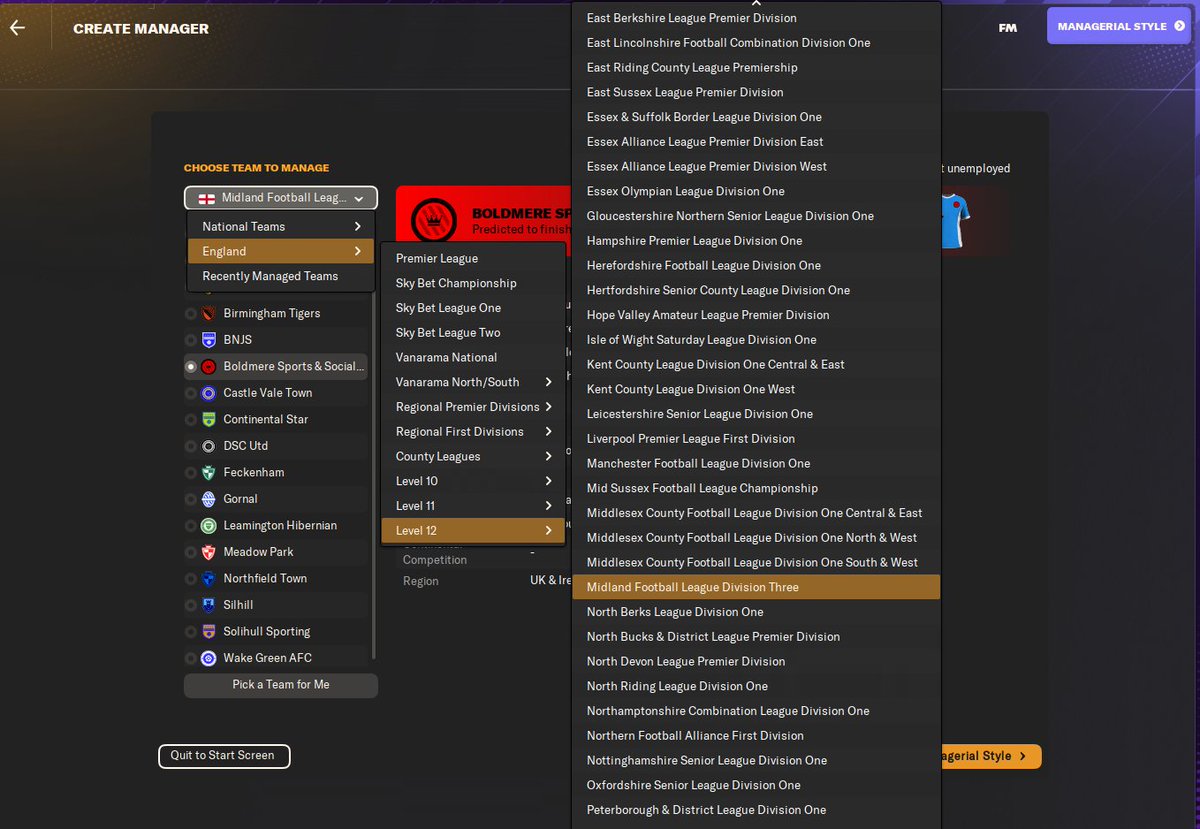Expand the Vanarama North/South submenu

pos(473,382)
